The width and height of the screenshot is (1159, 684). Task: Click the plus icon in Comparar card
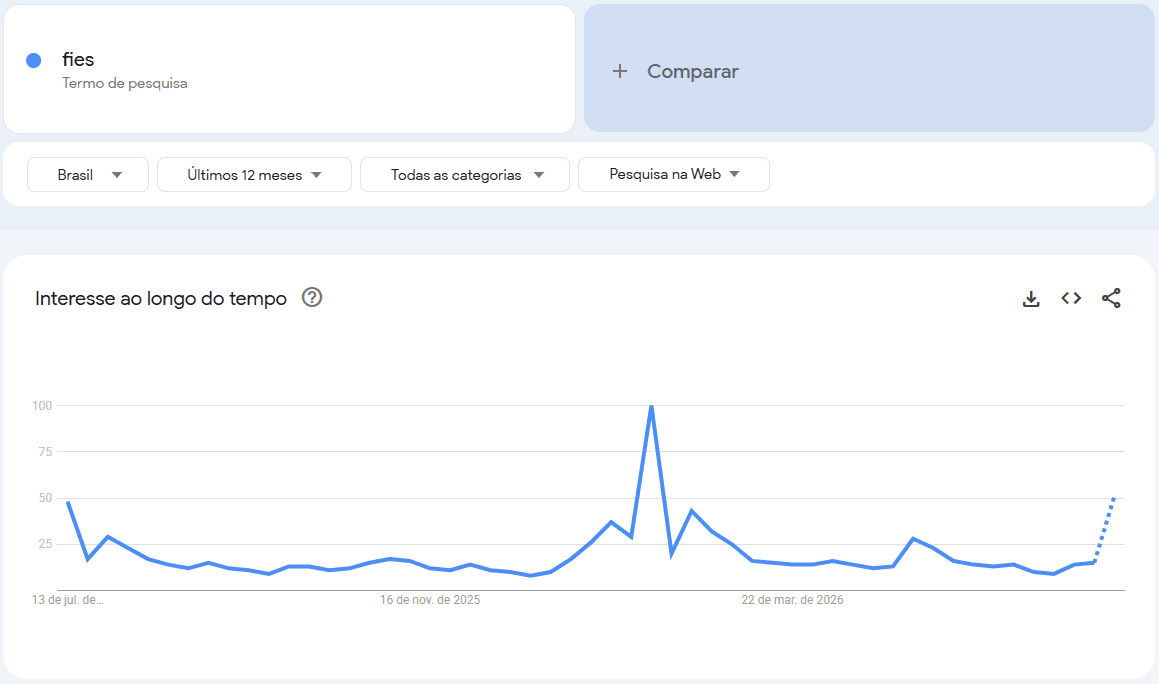(620, 71)
